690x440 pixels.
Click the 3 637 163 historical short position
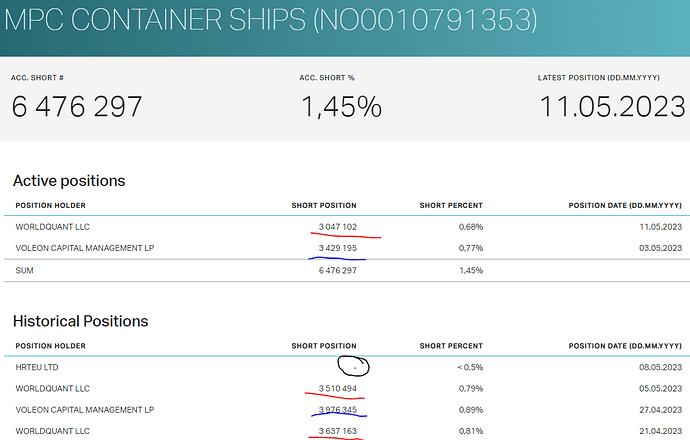click(x=338, y=431)
